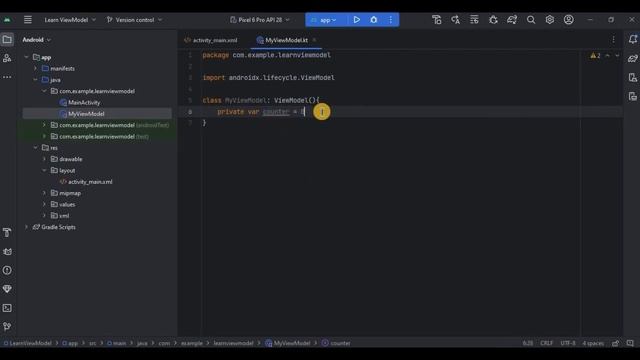Switch to activity_main.xml tab
Screen dimensions: 640x360
point(211,40)
